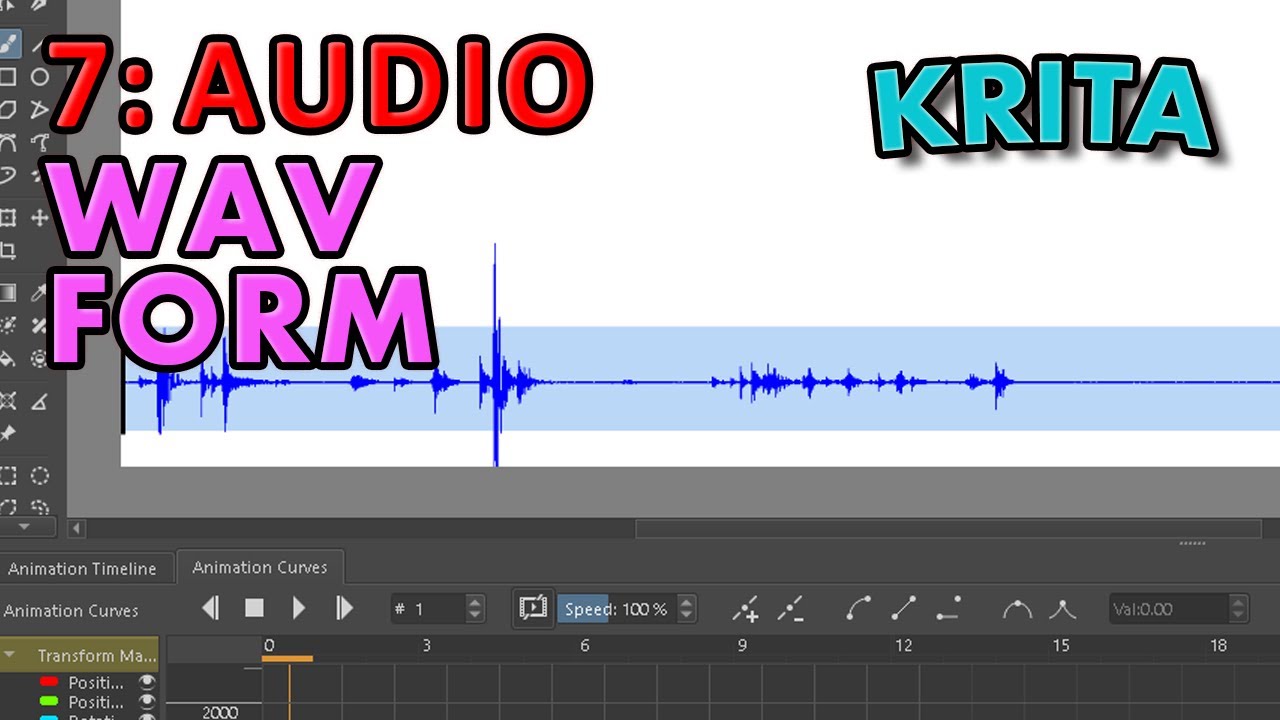The image size is (1280, 720).
Task: Stop animation playback
Action: point(254,608)
